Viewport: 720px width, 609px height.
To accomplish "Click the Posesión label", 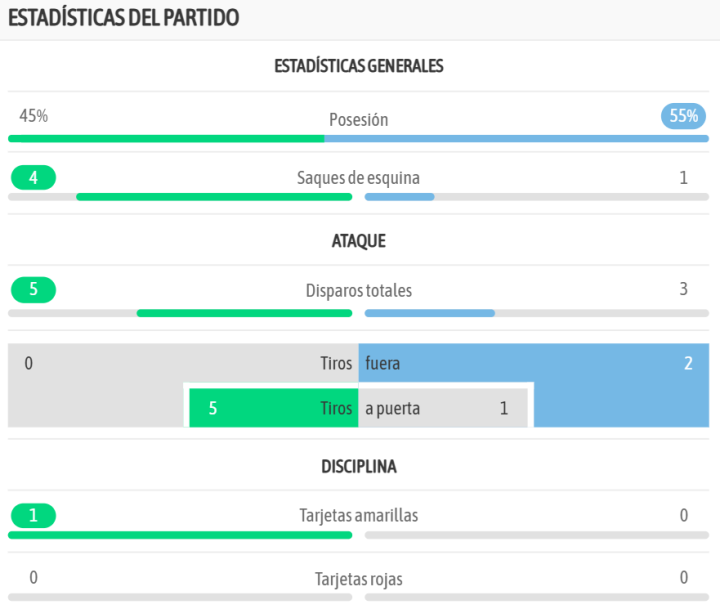I will tap(359, 120).
